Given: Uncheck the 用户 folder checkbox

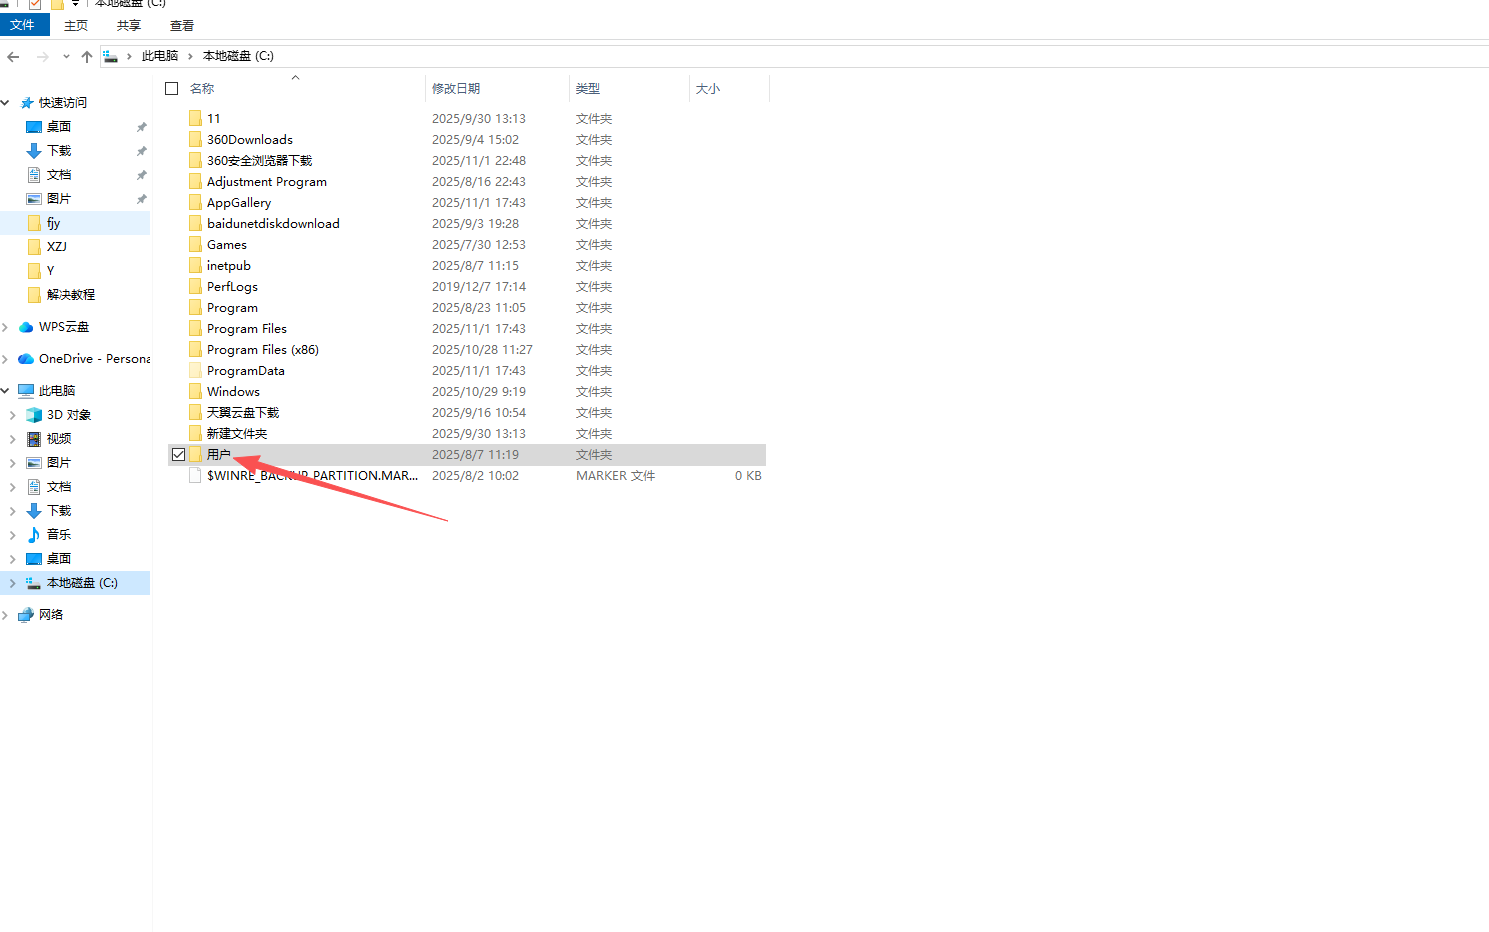Looking at the screenshot, I should coord(178,453).
